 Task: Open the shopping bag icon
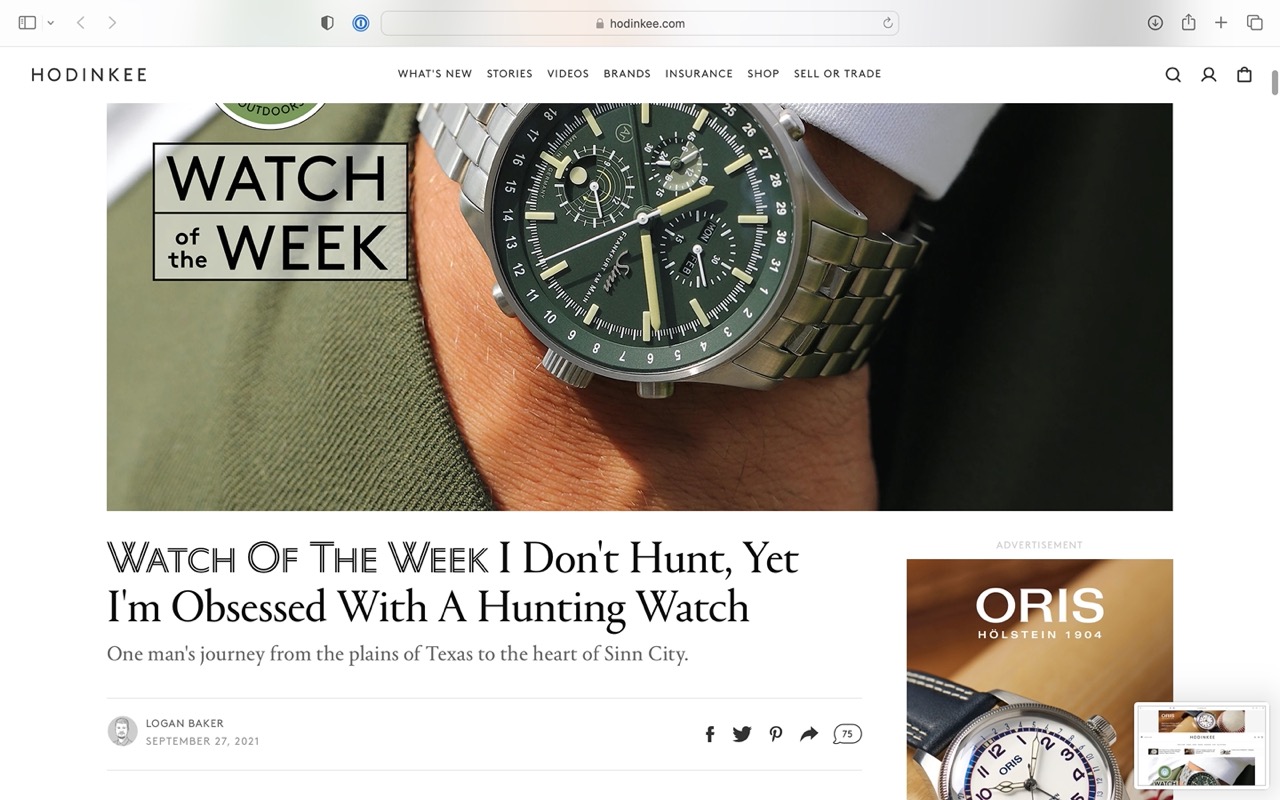tap(1244, 74)
